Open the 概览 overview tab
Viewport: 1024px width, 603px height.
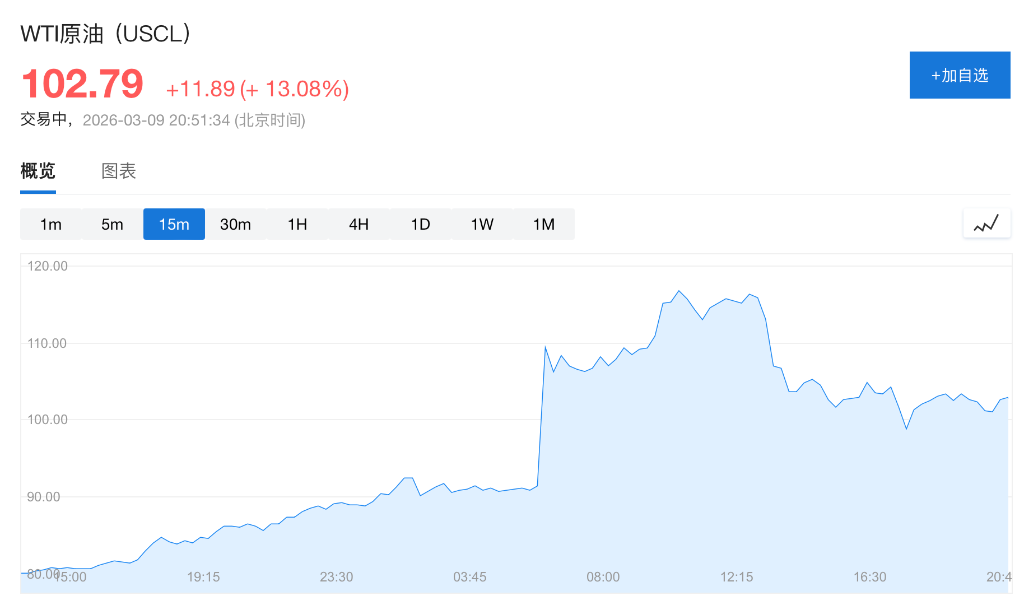point(38,171)
